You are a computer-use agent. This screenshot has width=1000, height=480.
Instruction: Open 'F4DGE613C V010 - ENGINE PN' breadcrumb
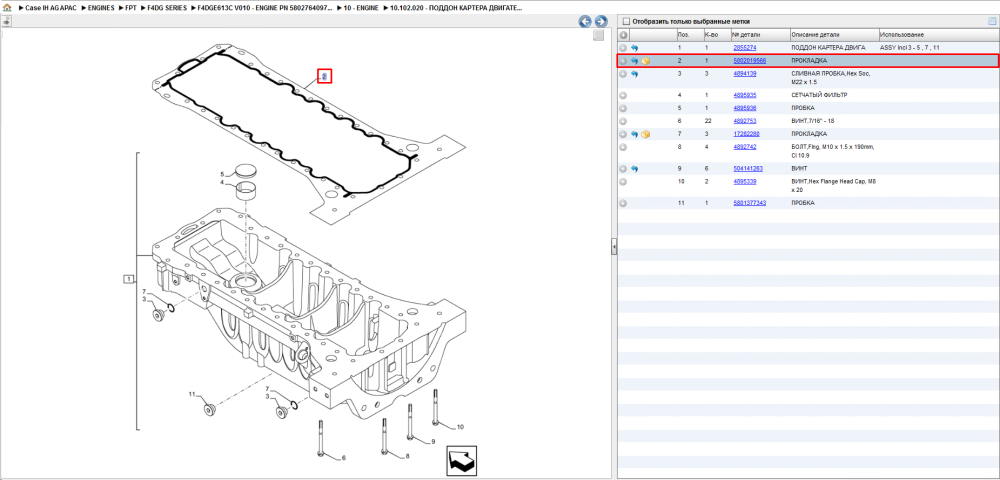coord(265,10)
